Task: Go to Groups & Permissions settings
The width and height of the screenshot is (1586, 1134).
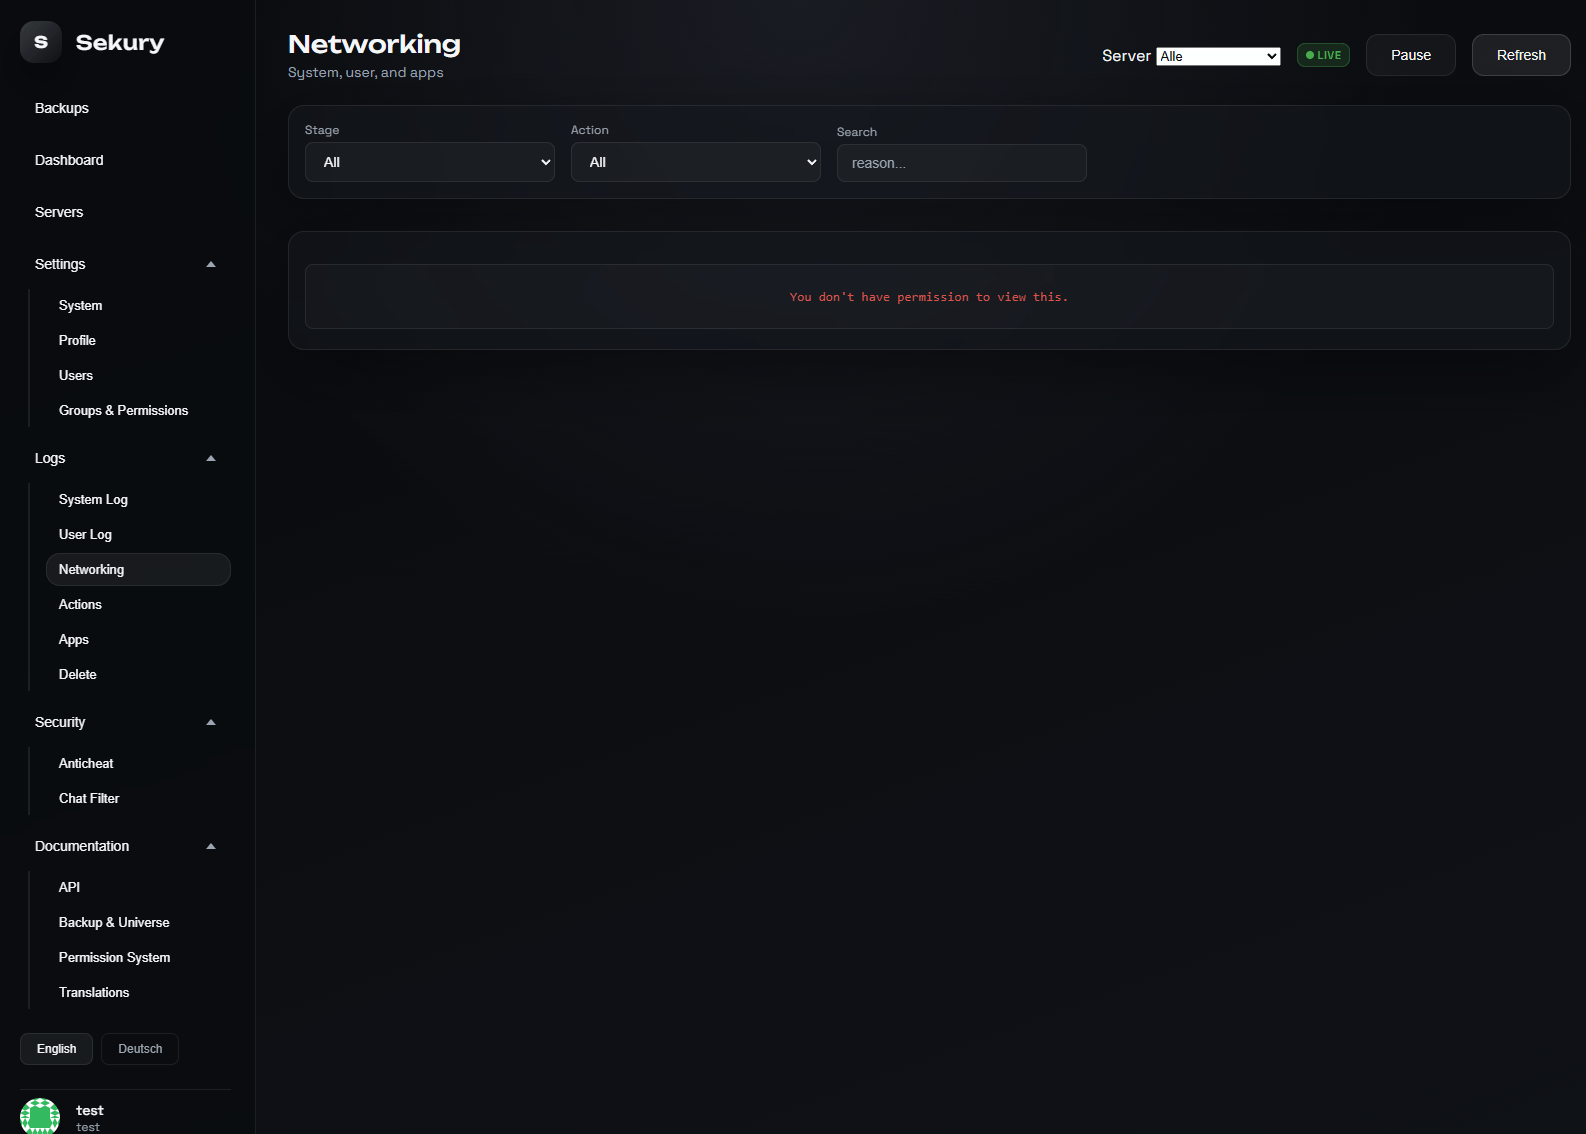Action: [x=123, y=411]
